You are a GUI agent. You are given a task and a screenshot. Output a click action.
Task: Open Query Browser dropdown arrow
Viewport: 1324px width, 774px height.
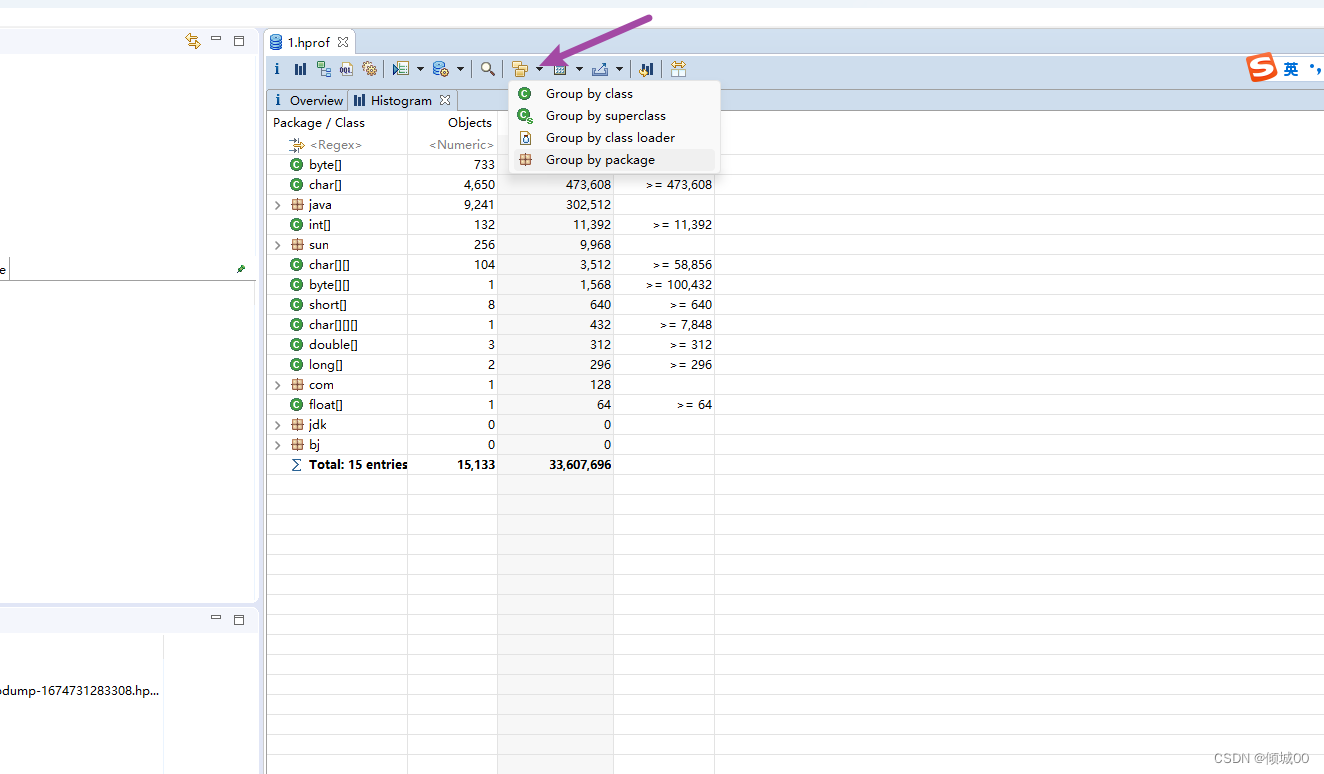(460, 69)
